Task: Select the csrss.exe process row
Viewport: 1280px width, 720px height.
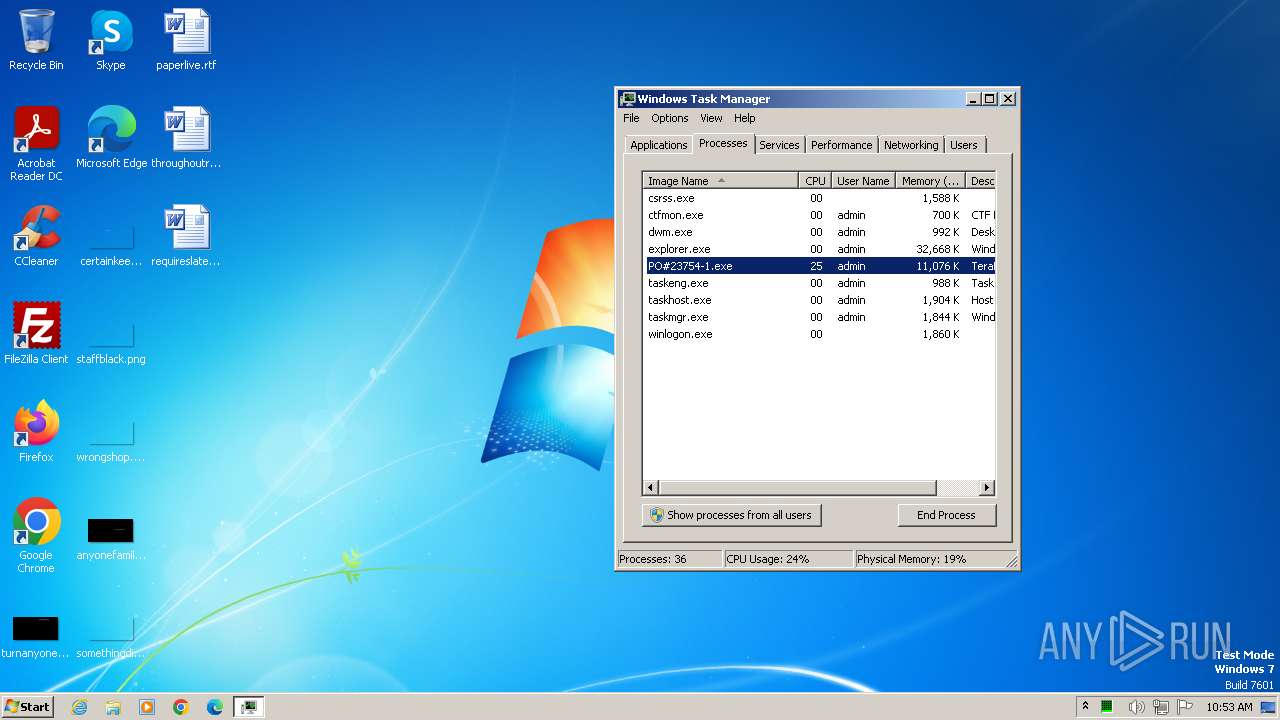Action: (819, 198)
